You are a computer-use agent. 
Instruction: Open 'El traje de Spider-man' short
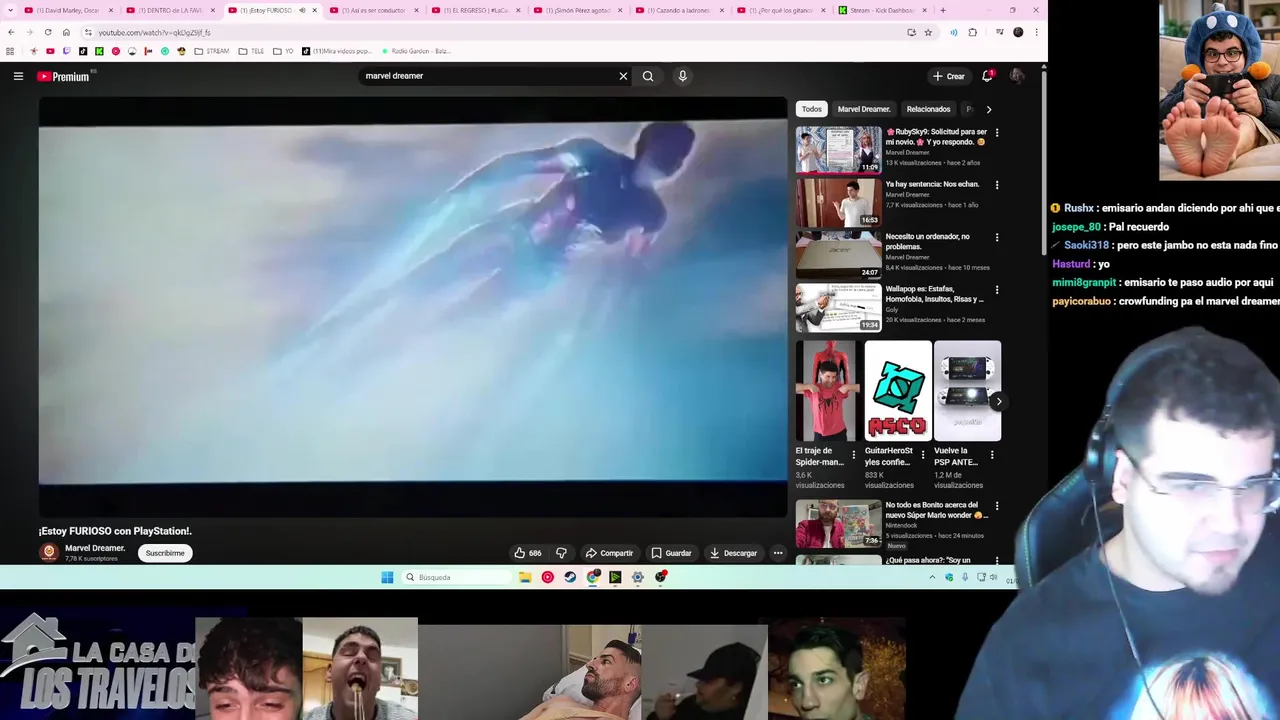pyautogui.click(x=826, y=391)
